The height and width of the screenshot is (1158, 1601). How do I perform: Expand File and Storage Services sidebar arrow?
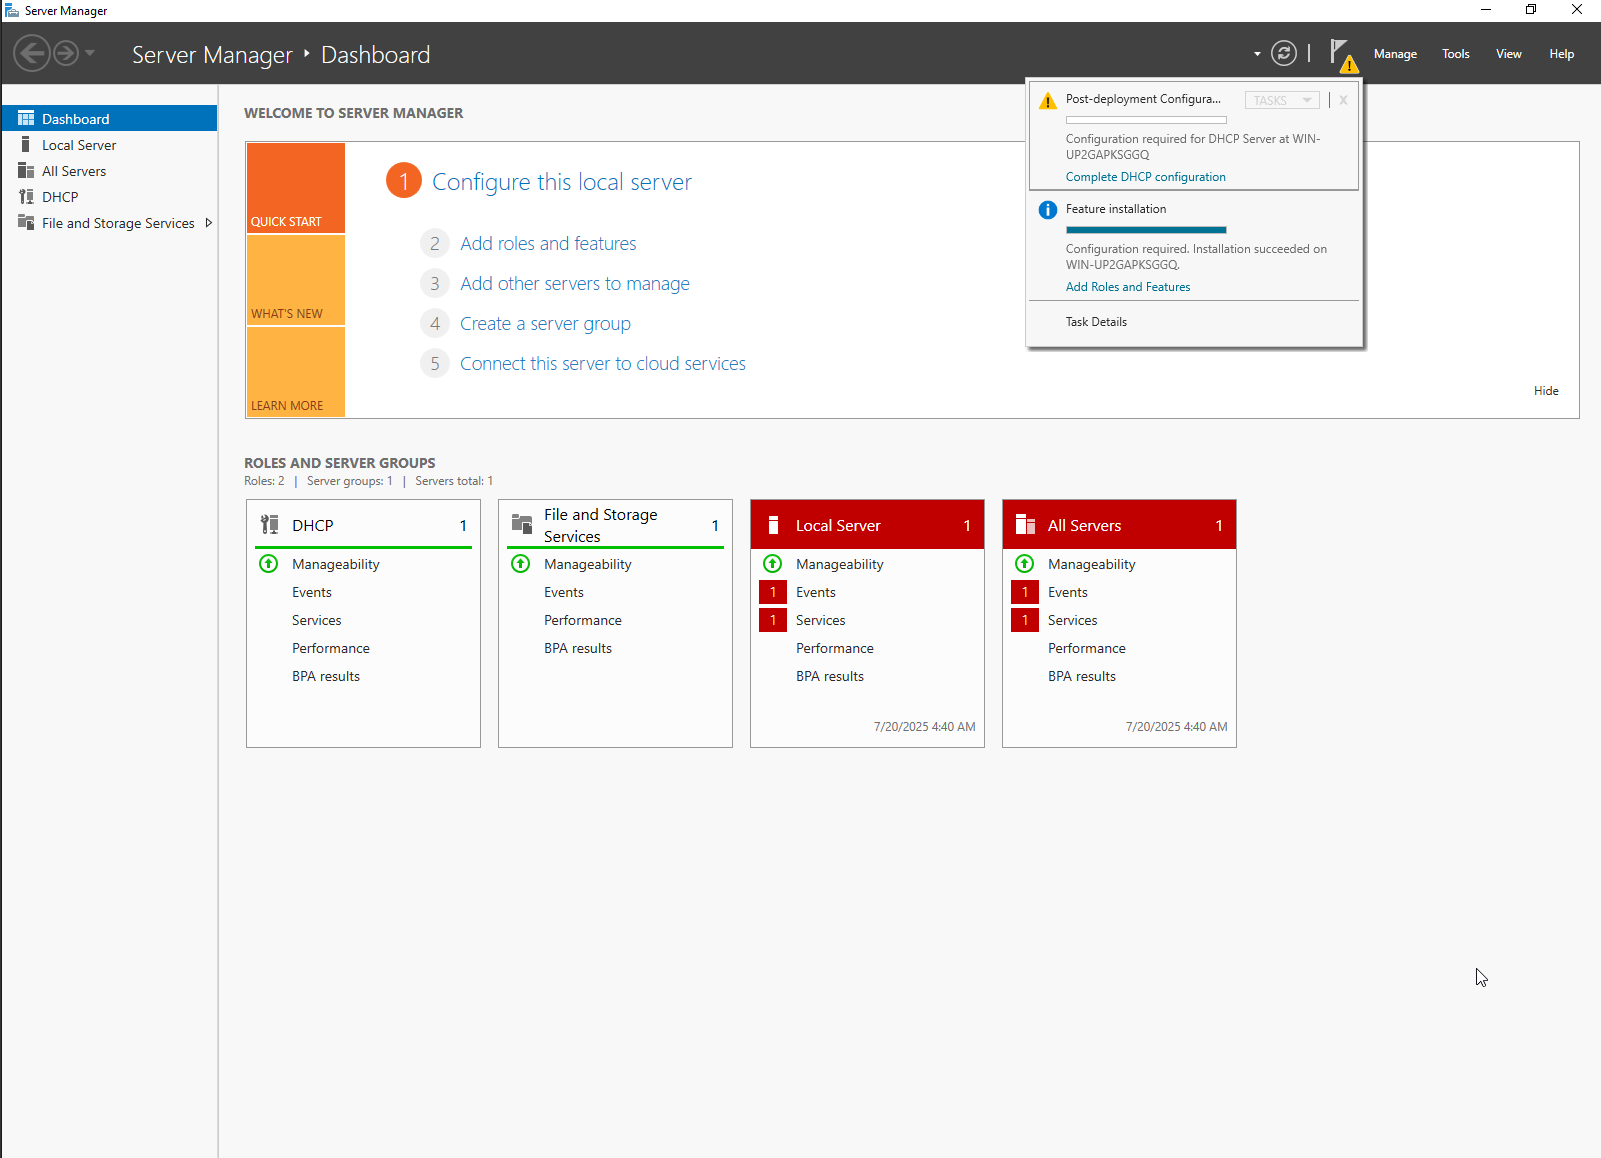[x=208, y=223]
